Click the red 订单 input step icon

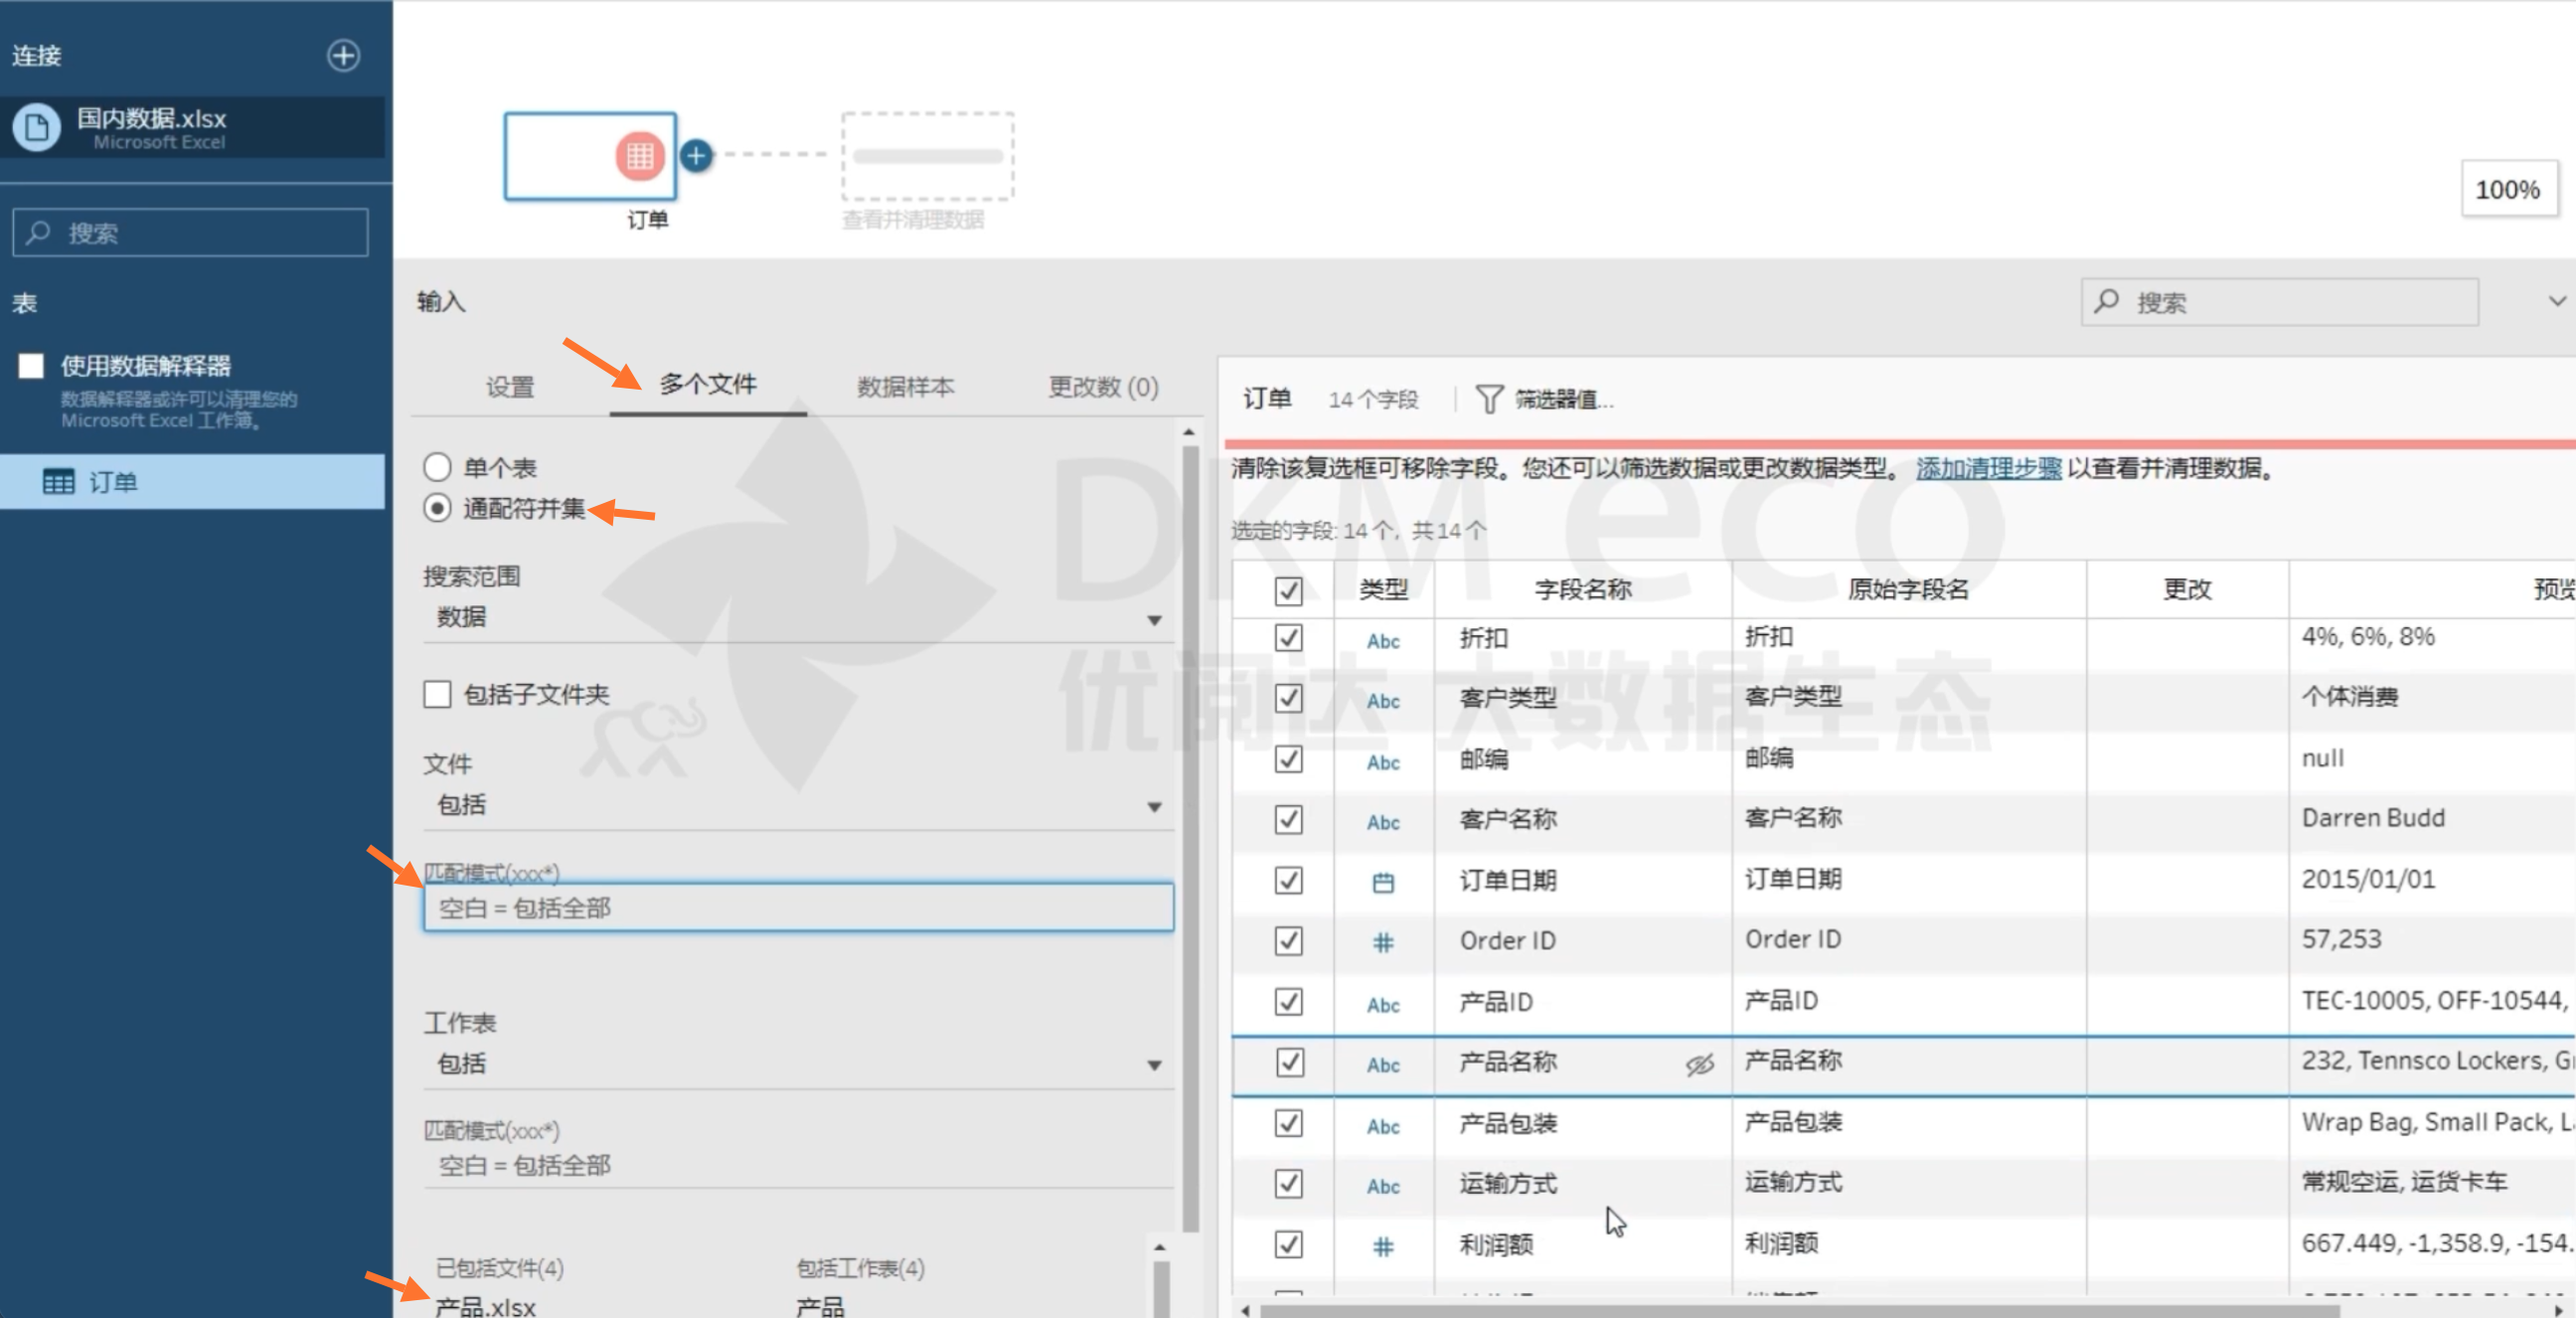pos(639,156)
